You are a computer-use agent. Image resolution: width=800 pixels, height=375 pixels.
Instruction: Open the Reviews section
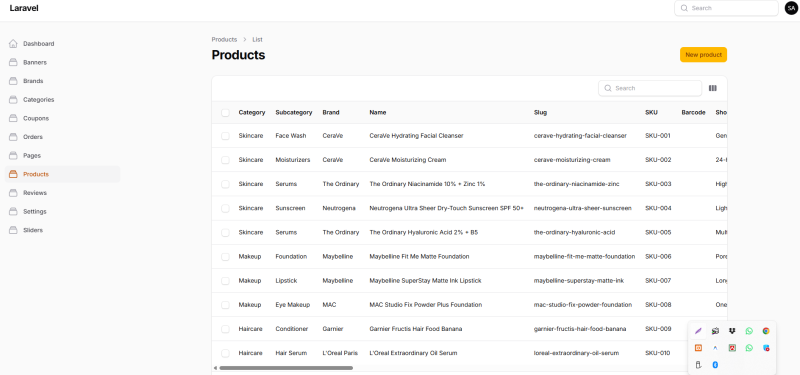(x=62, y=193)
